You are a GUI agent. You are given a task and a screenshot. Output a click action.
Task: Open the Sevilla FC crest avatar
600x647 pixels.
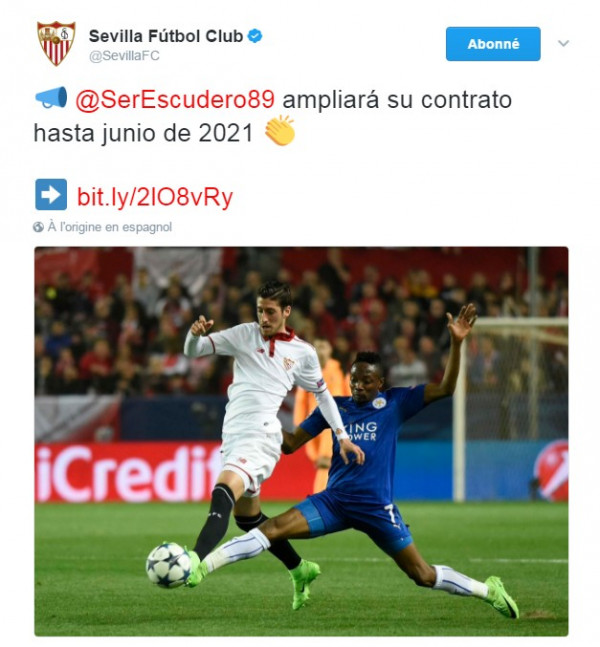click(x=56, y=43)
